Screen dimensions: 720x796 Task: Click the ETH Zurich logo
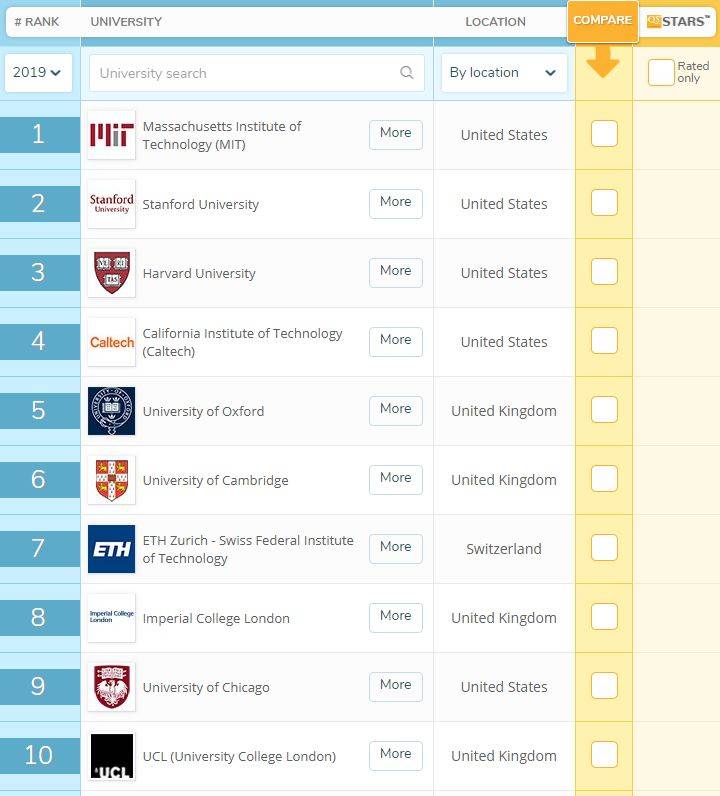coord(111,549)
